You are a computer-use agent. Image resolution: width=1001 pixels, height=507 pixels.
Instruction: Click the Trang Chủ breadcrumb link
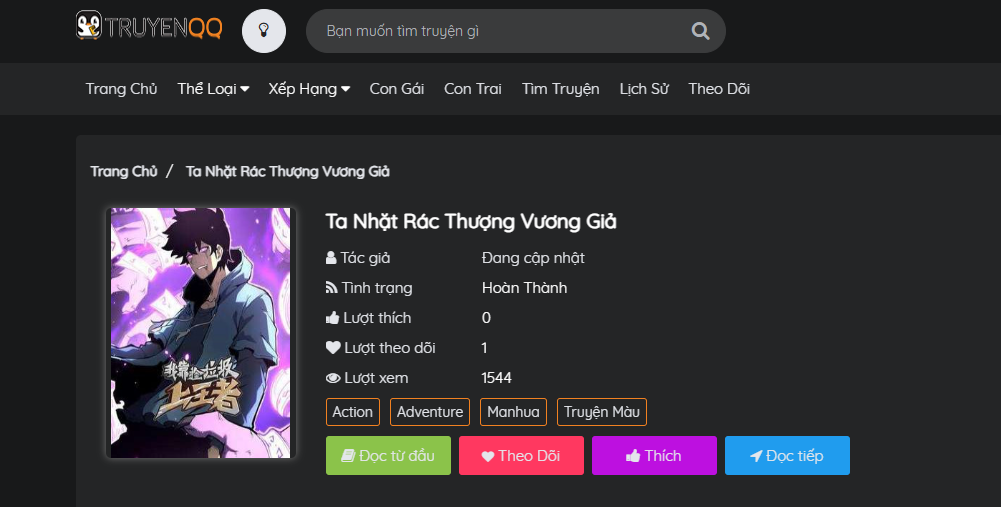click(124, 171)
